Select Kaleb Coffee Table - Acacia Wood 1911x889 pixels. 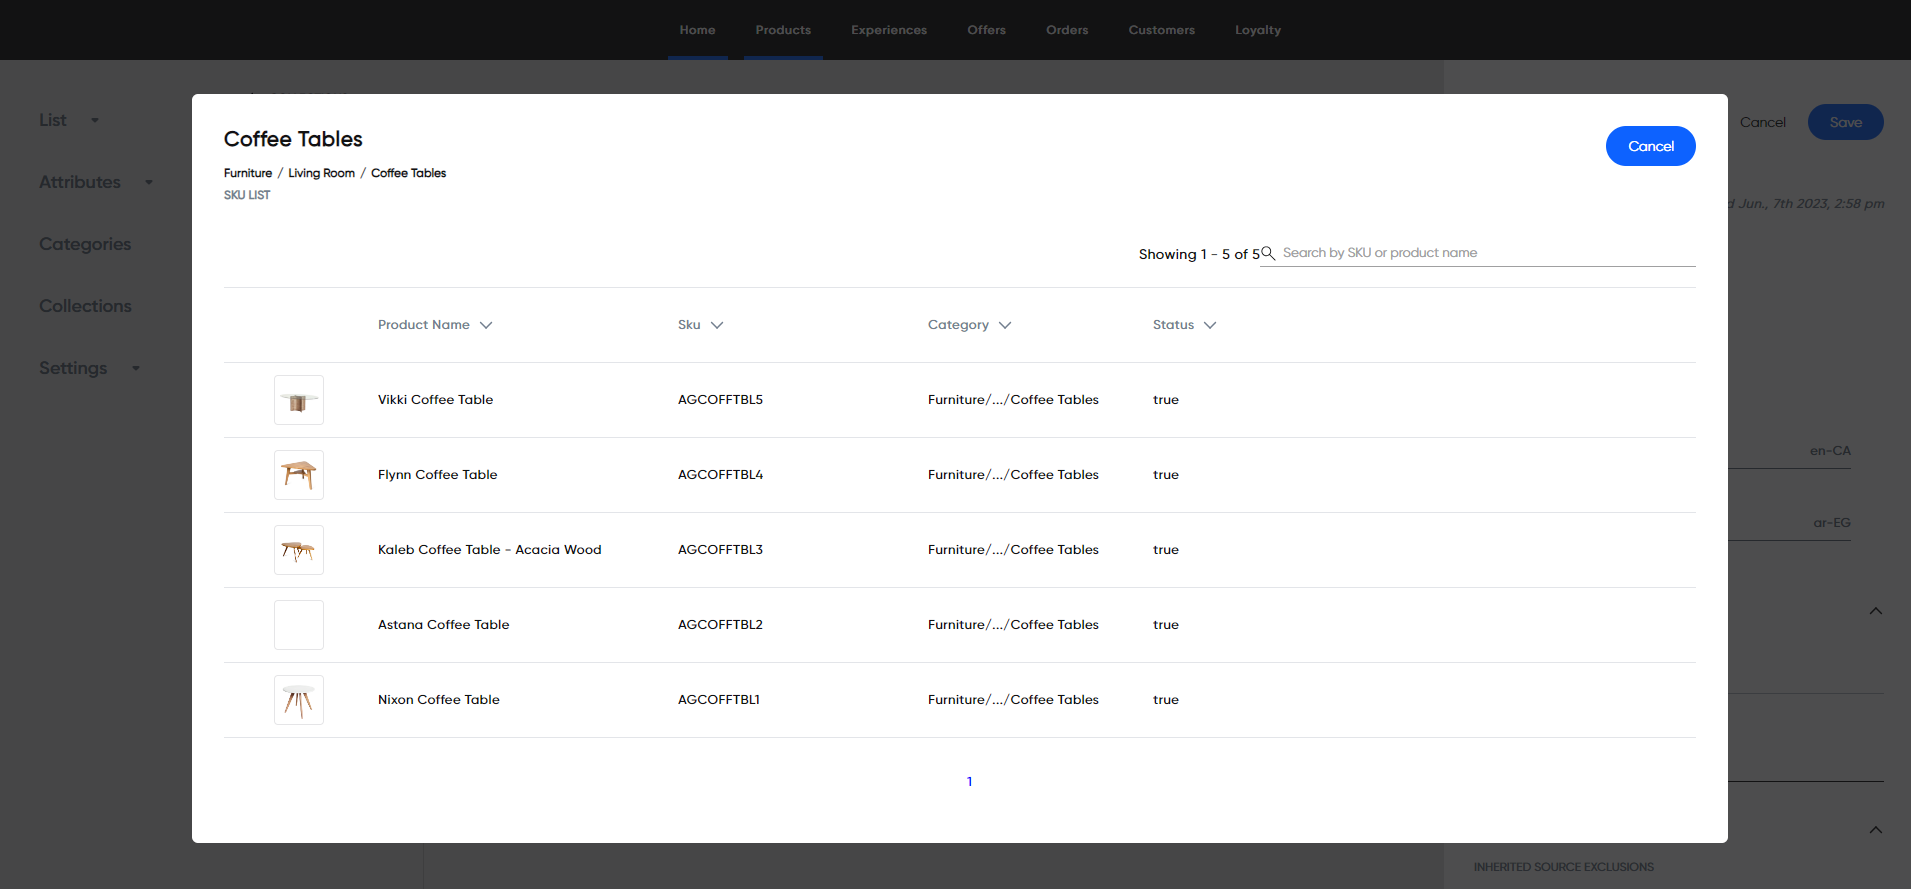(x=490, y=550)
